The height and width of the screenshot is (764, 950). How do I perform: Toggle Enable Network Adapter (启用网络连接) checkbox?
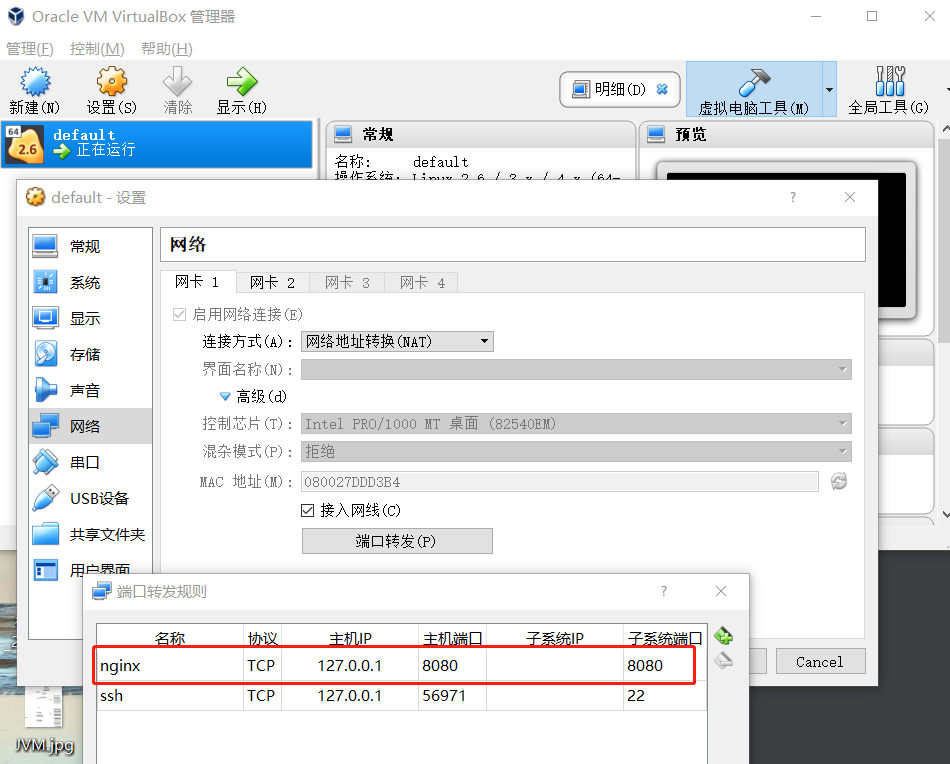(x=179, y=314)
